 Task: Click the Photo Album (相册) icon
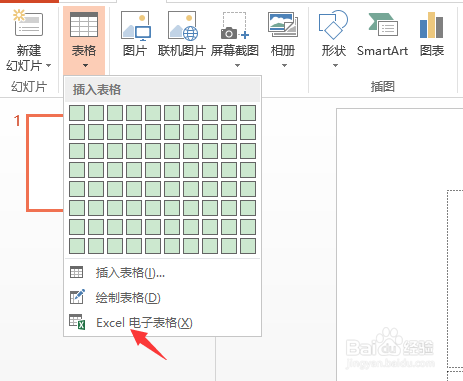(283, 25)
